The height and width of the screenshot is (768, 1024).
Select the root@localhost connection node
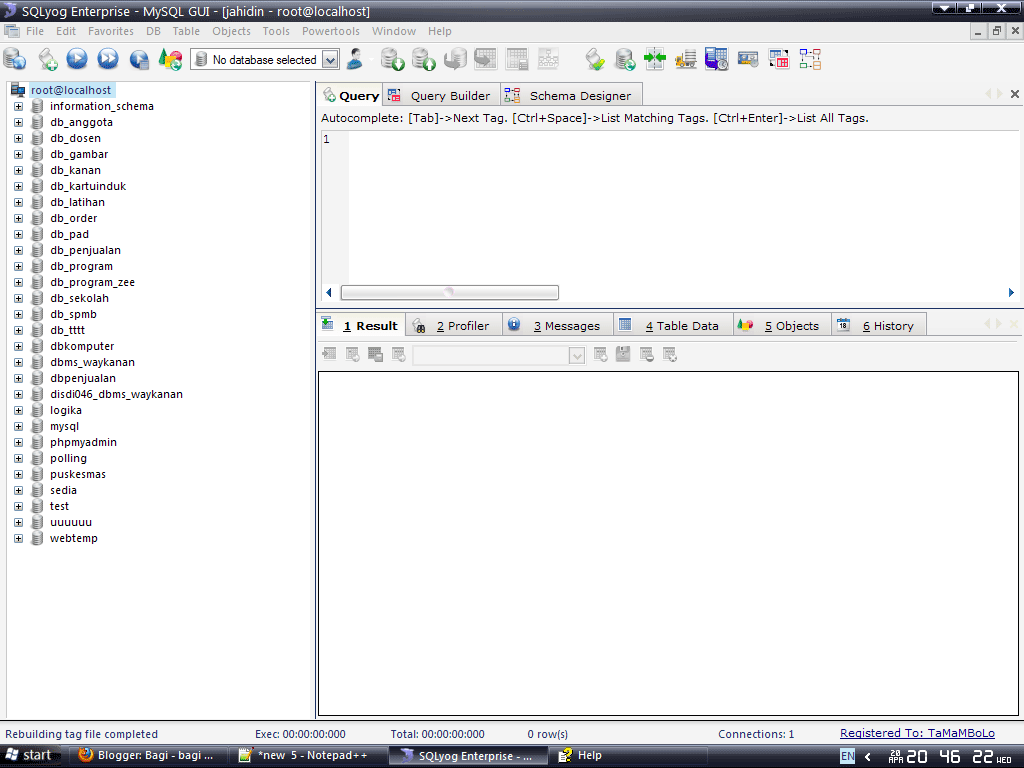coord(71,90)
